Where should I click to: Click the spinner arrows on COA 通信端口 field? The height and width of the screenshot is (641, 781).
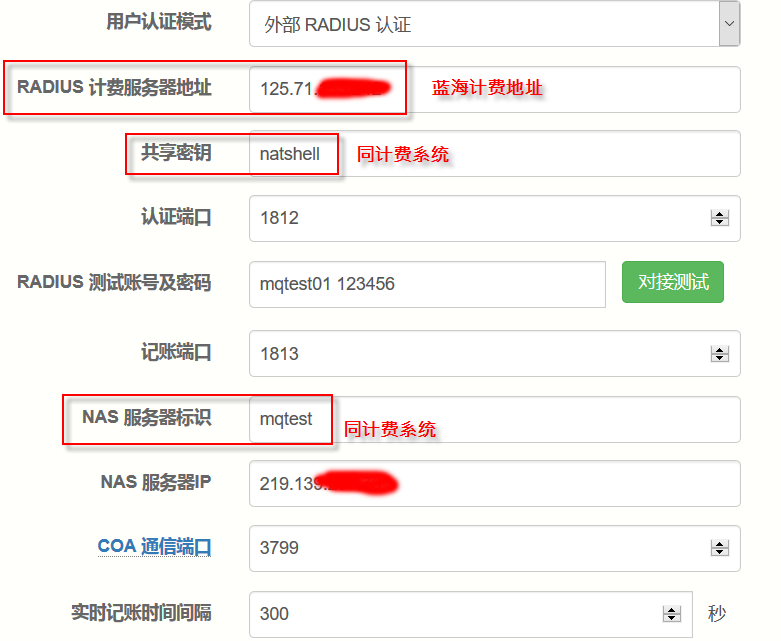pyautogui.click(x=718, y=548)
